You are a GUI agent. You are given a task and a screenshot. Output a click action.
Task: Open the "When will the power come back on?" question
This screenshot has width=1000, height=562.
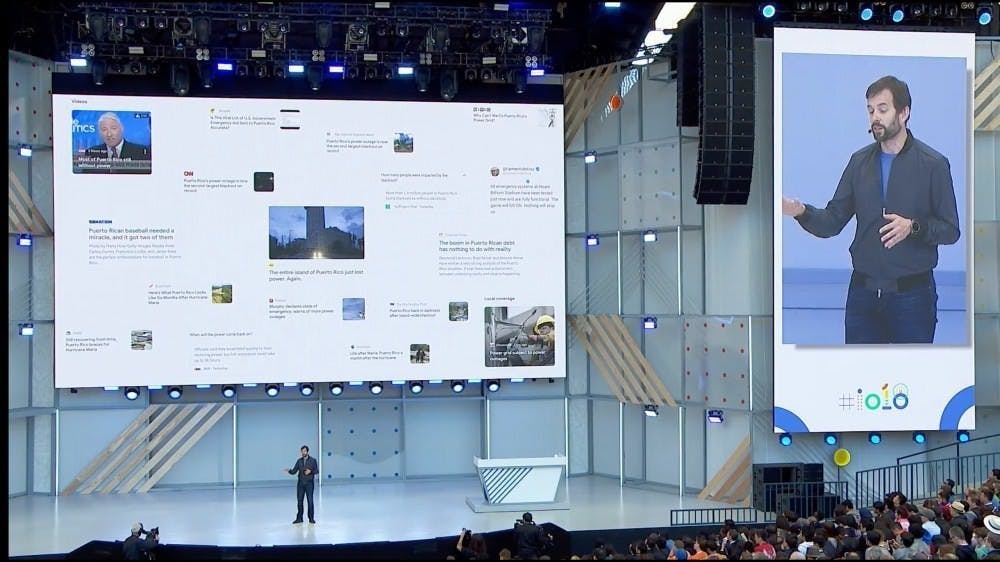(x=221, y=334)
